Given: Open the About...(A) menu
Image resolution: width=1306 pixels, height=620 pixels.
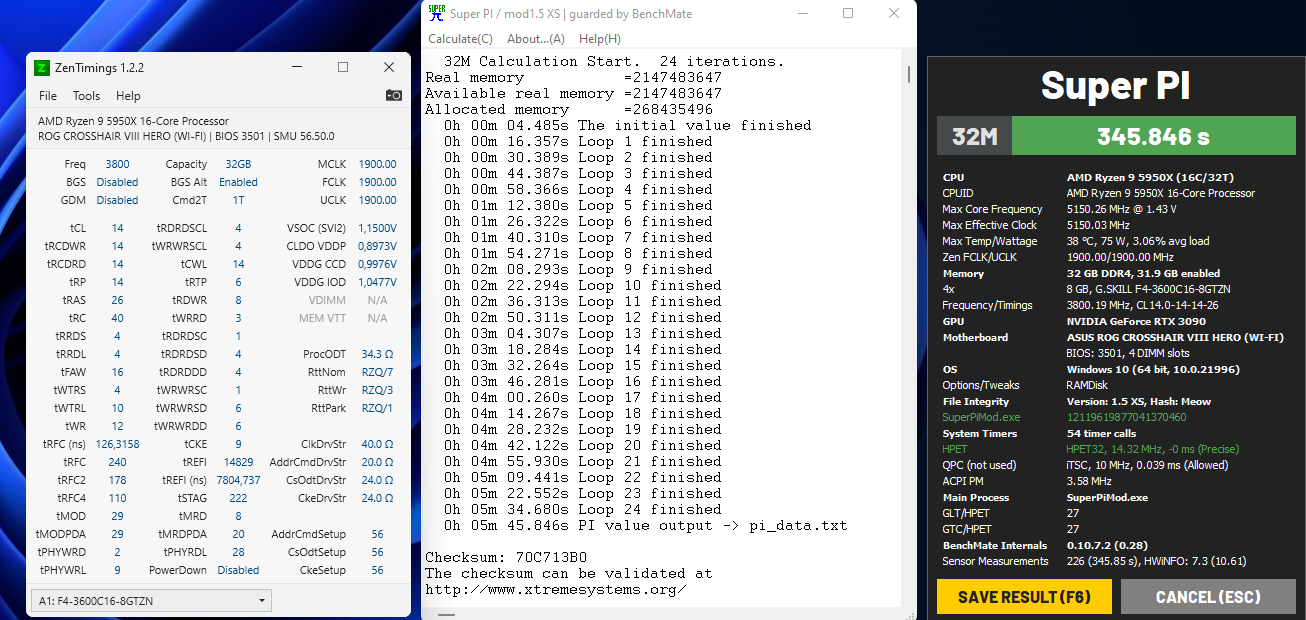Looking at the screenshot, I should pos(536,39).
